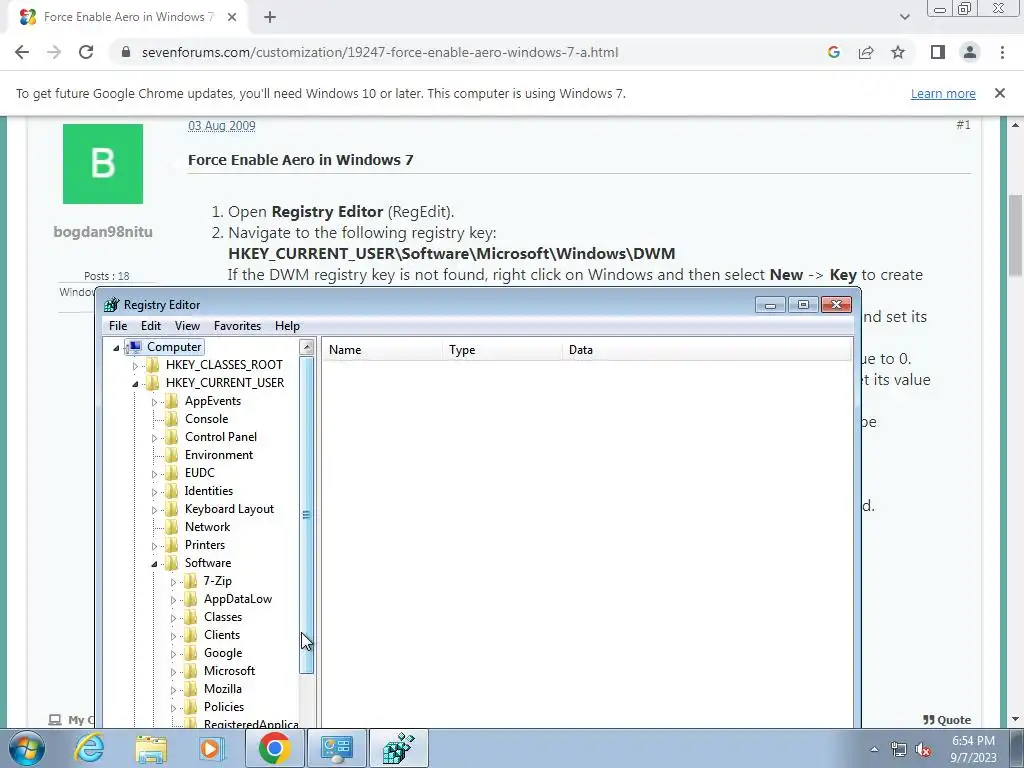Viewport: 1024px width, 768px height.
Task: Click the HKEY_CLASSES_ROOT folder icon
Action: point(153,364)
